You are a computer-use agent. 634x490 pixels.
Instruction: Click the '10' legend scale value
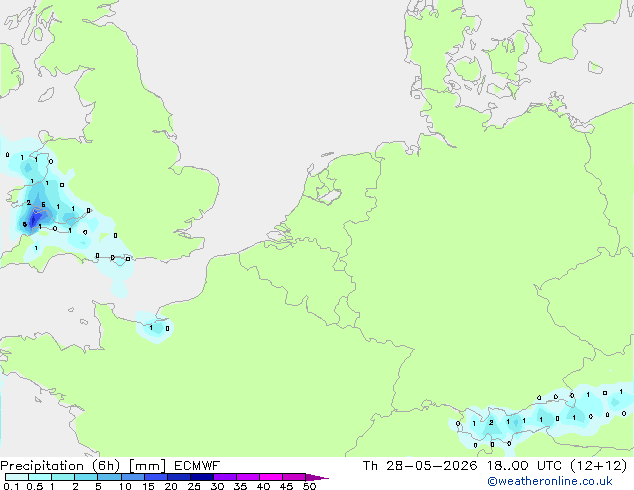(125, 486)
